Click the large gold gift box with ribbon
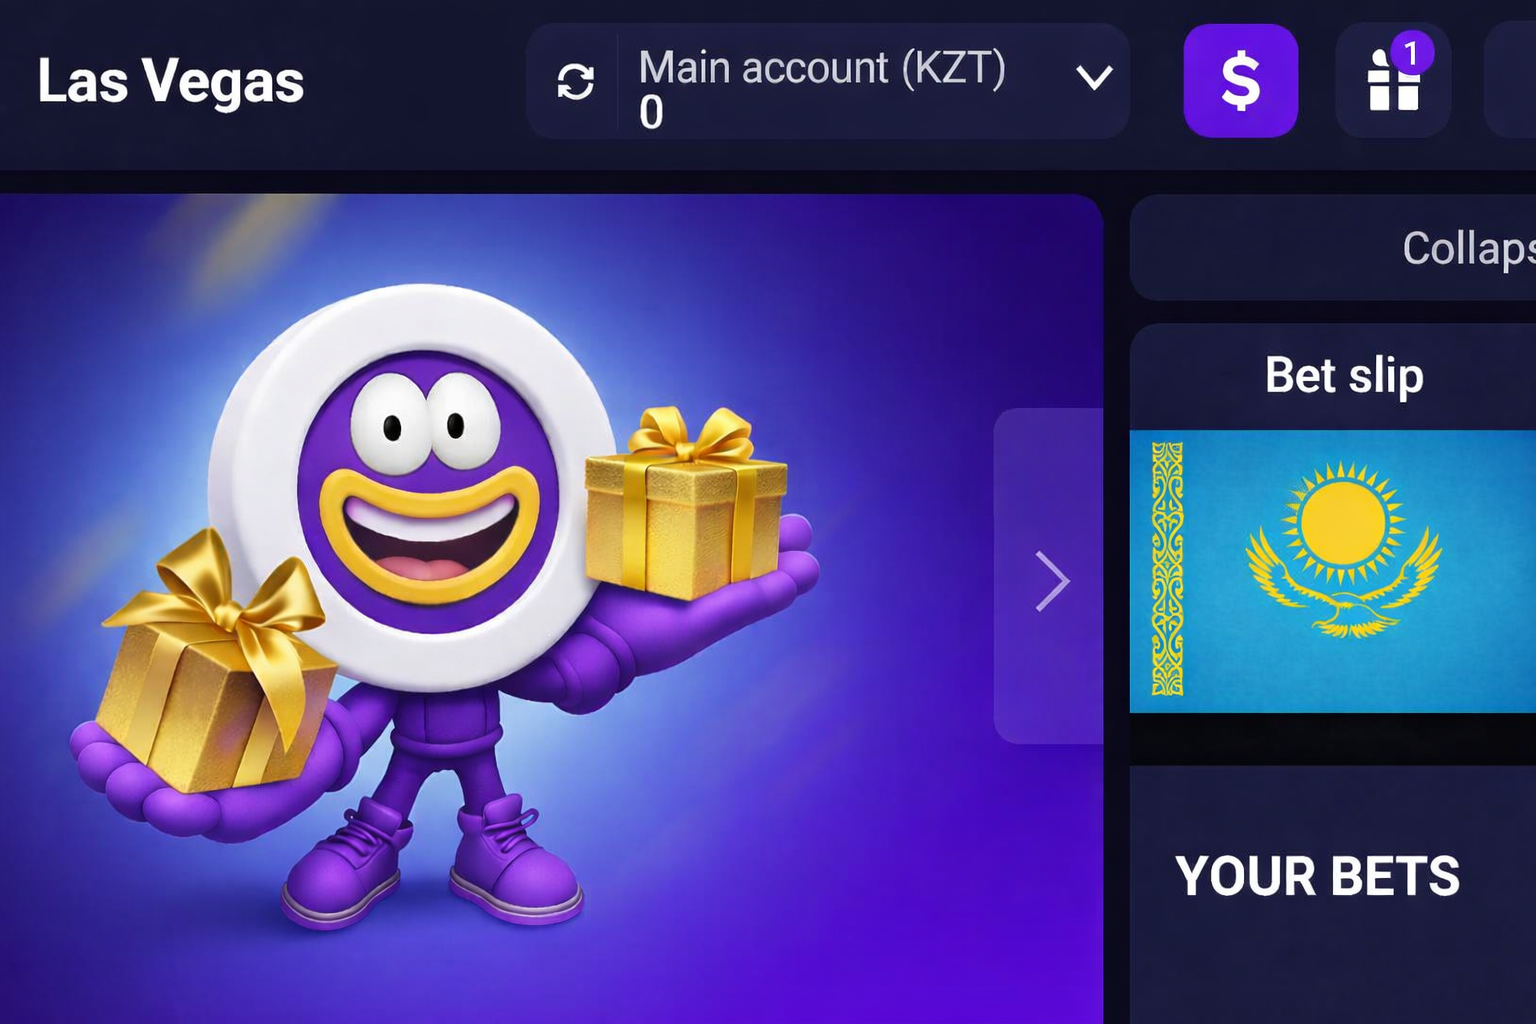1536x1024 pixels. click(x=214, y=663)
